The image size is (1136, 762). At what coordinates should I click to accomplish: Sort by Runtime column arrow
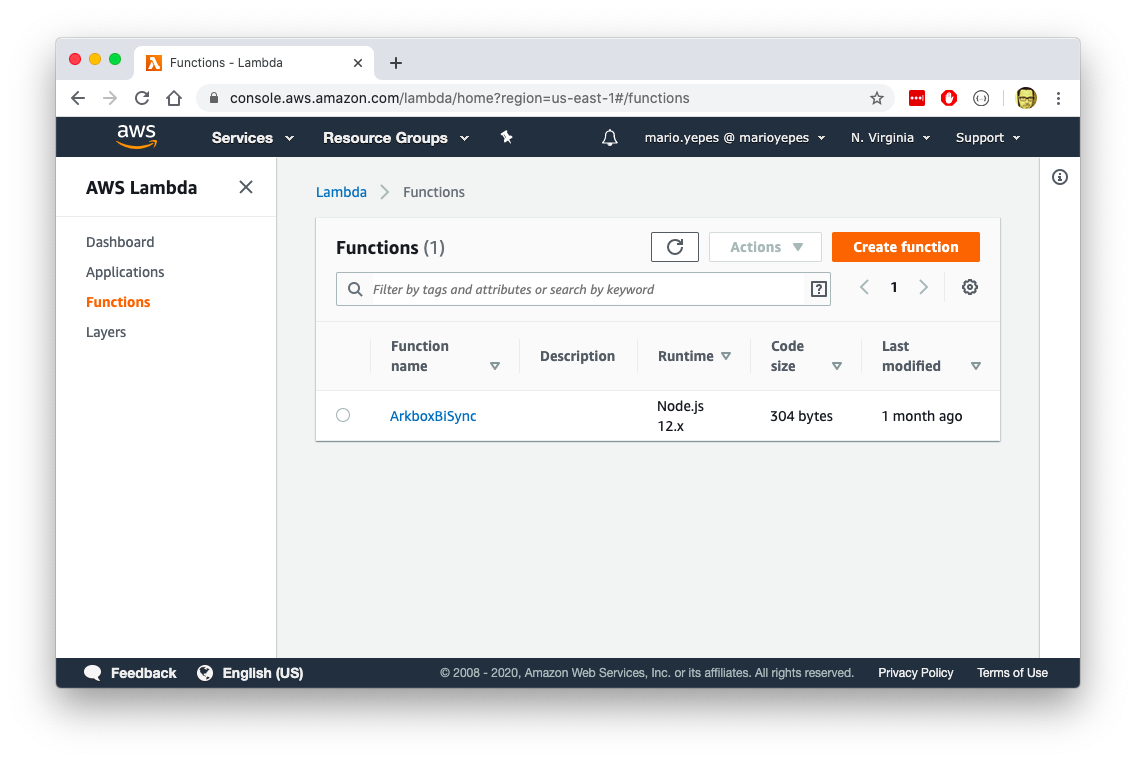[726, 356]
